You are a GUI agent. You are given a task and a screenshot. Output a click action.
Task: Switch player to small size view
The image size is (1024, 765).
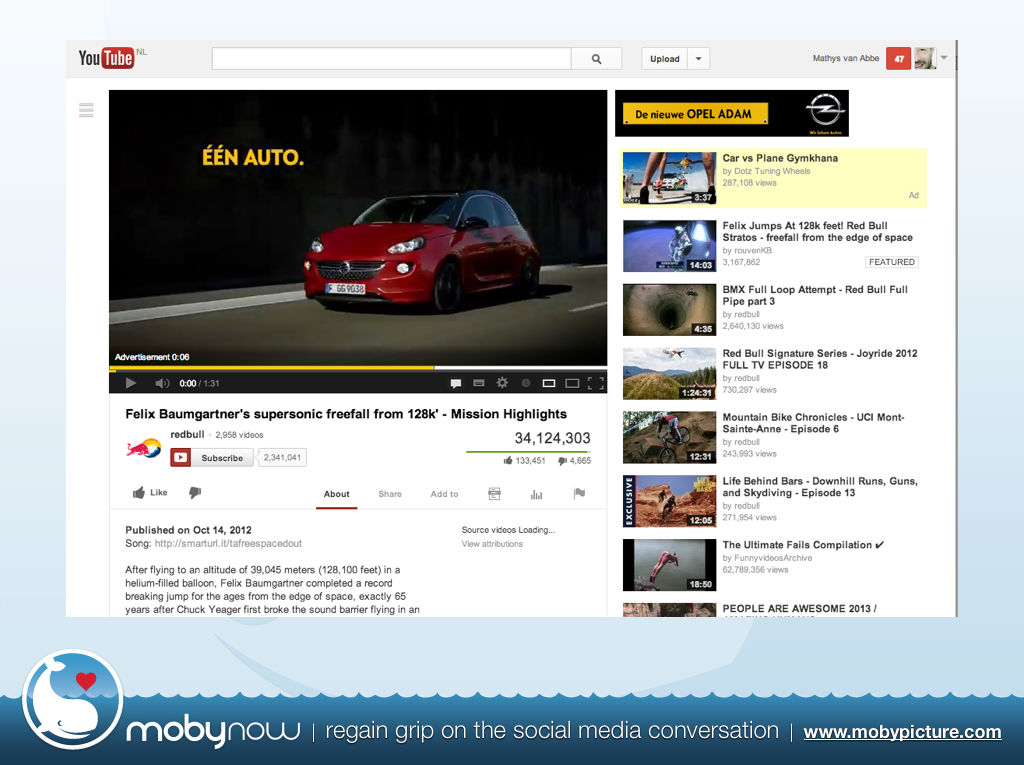click(548, 383)
